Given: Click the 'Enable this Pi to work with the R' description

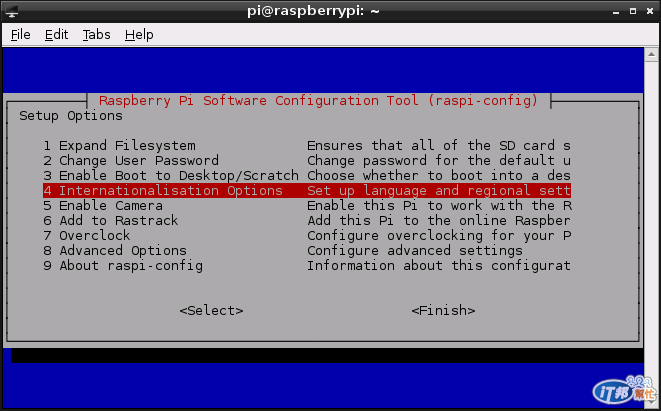Looking at the screenshot, I should (439, 206).
